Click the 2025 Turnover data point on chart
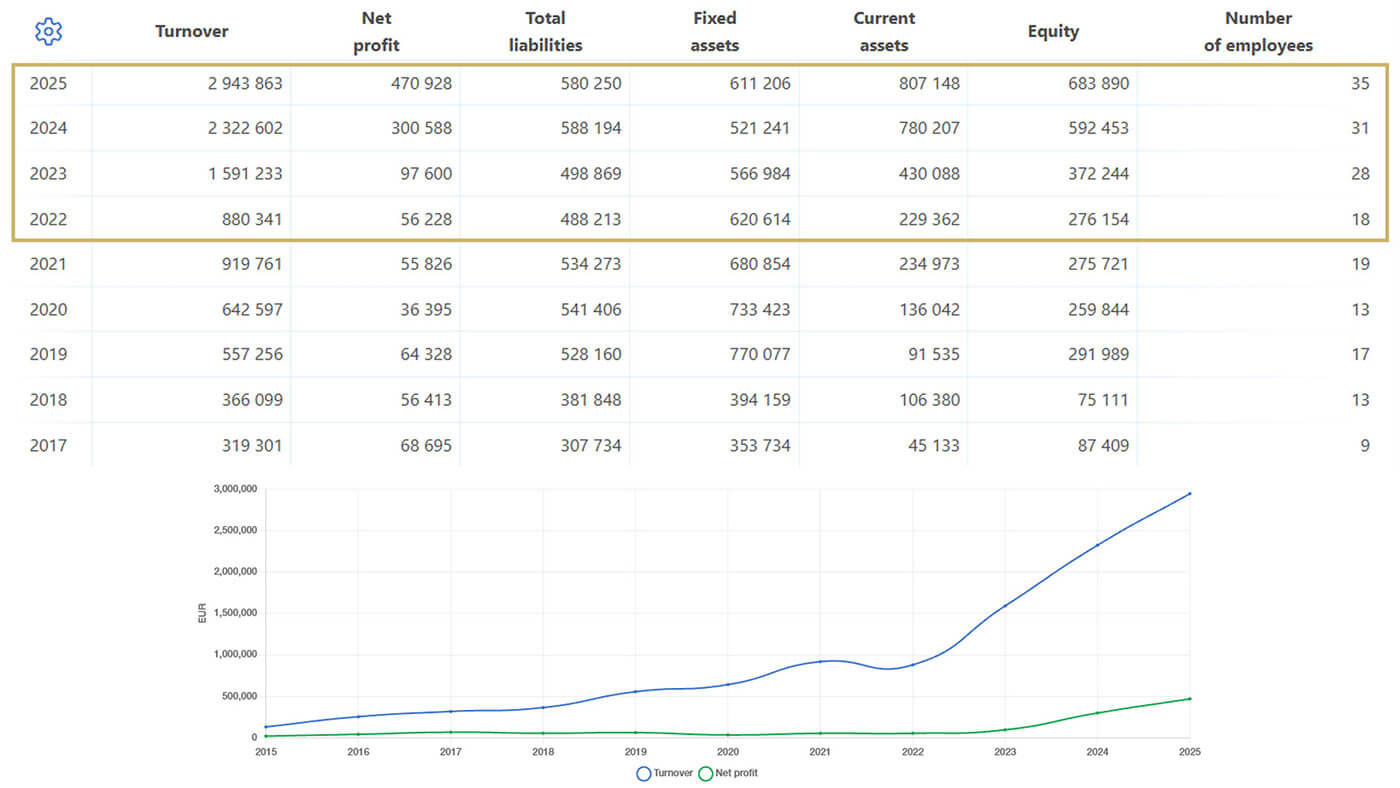 [1189, 493]
